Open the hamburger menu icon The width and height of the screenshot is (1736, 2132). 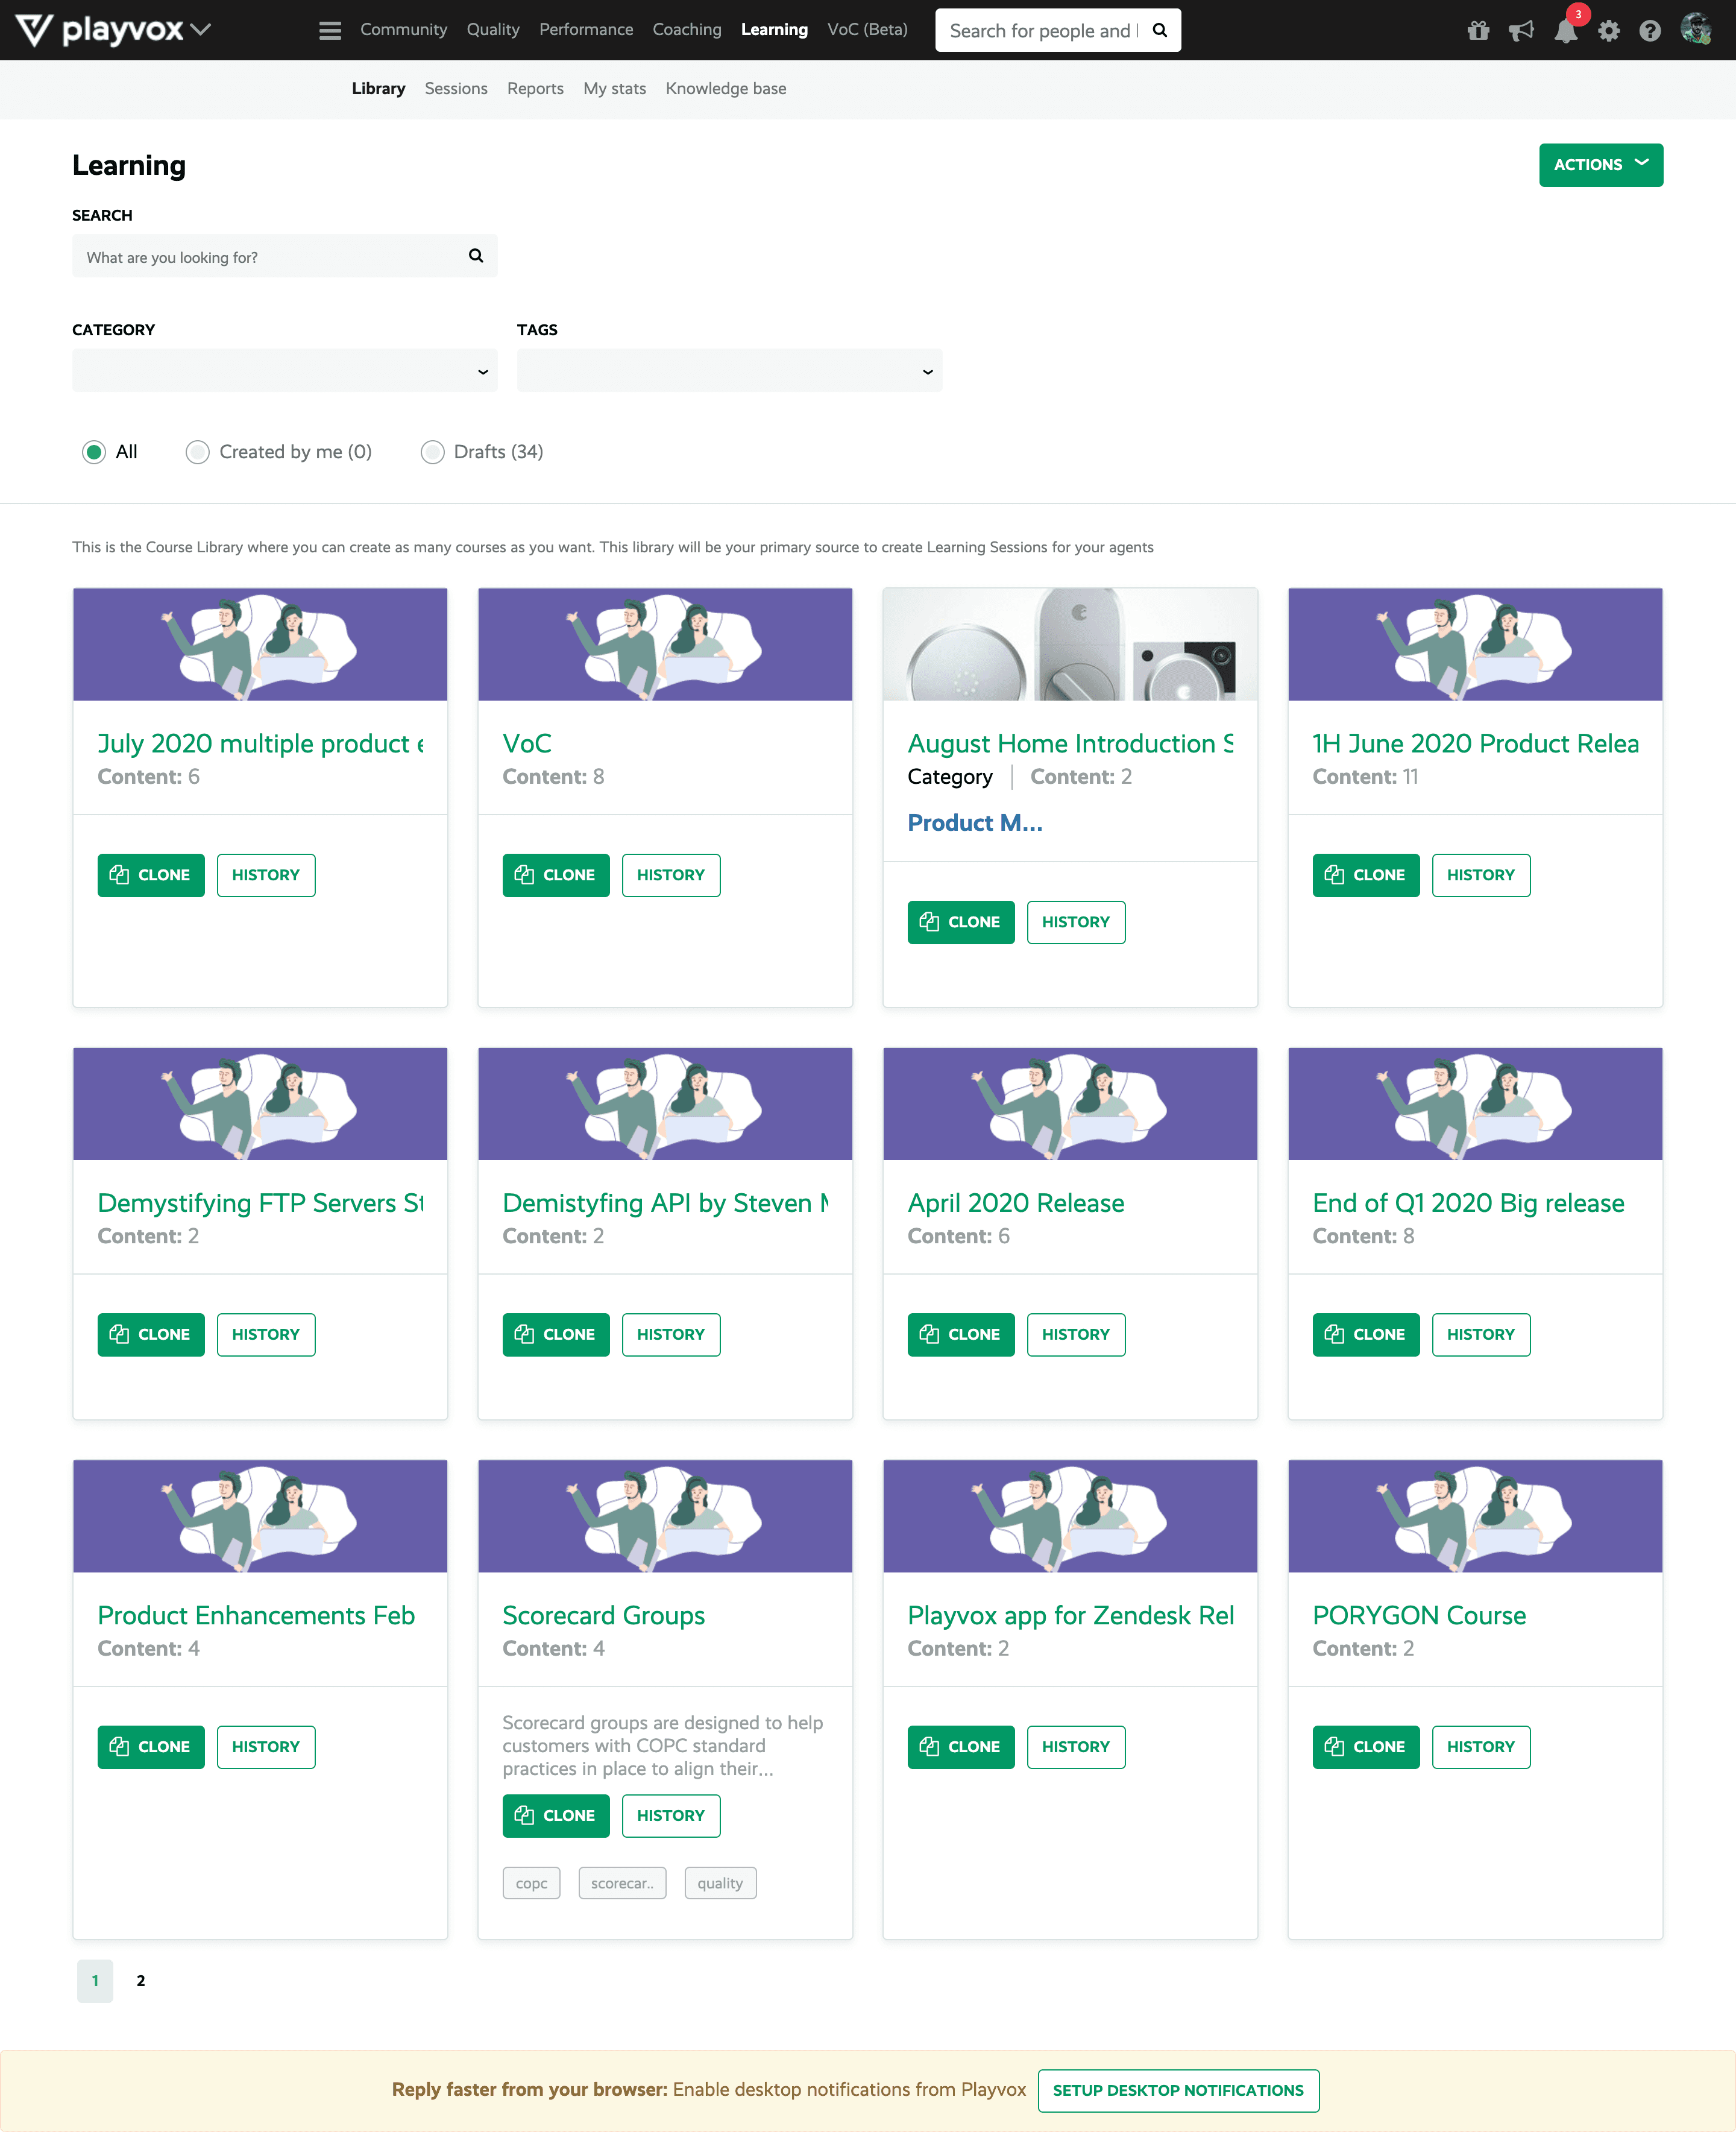coord(330,30)
